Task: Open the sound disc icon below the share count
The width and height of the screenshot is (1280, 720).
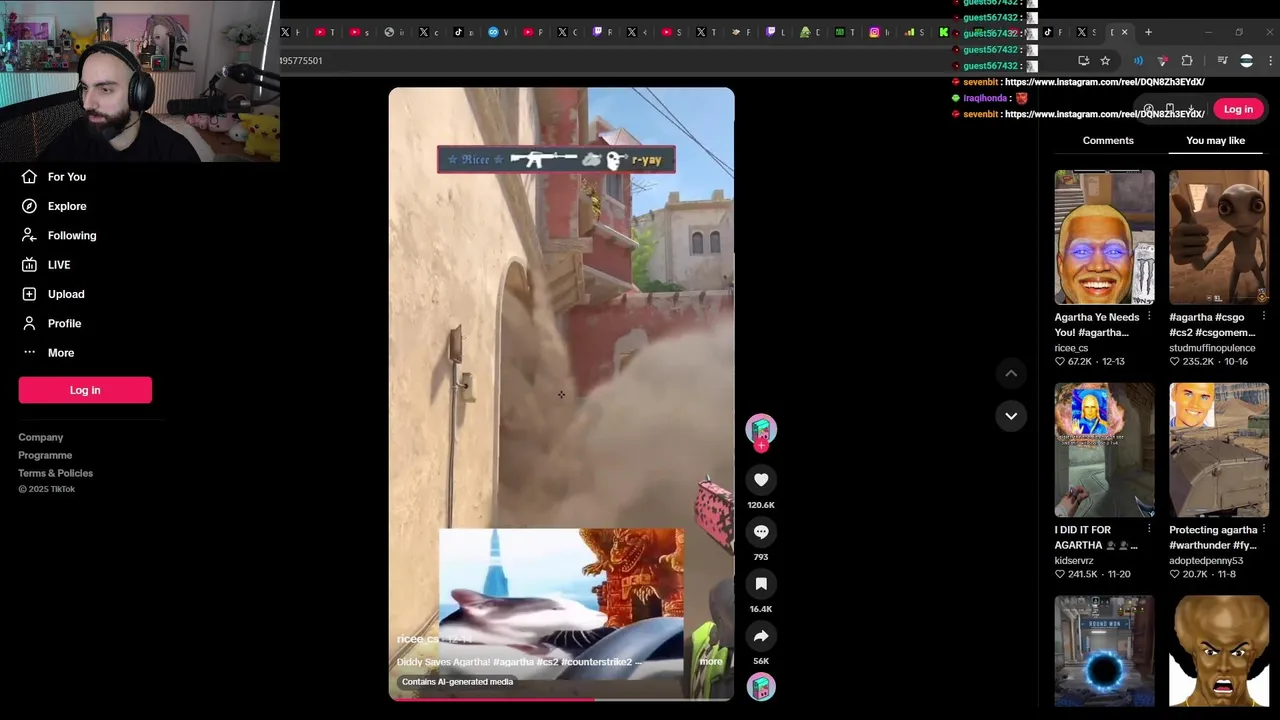Action: tap(761, 687)
